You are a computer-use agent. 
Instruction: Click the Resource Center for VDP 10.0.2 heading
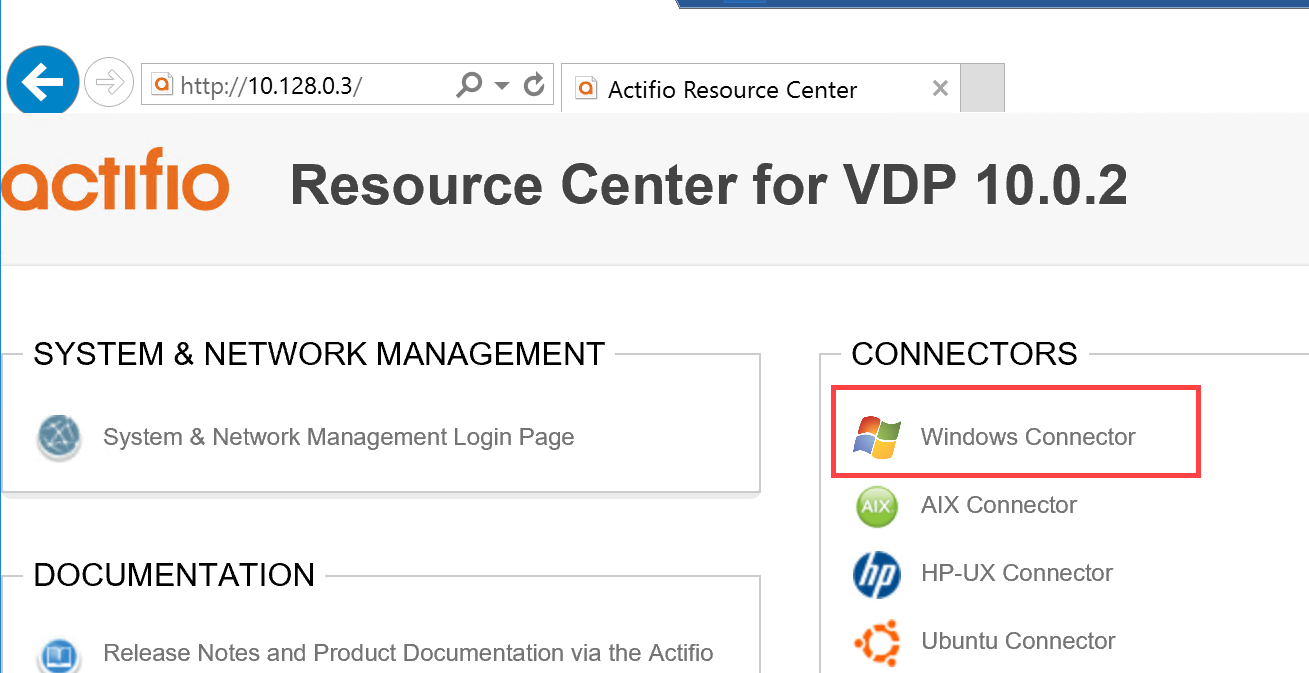coord(708,185)
